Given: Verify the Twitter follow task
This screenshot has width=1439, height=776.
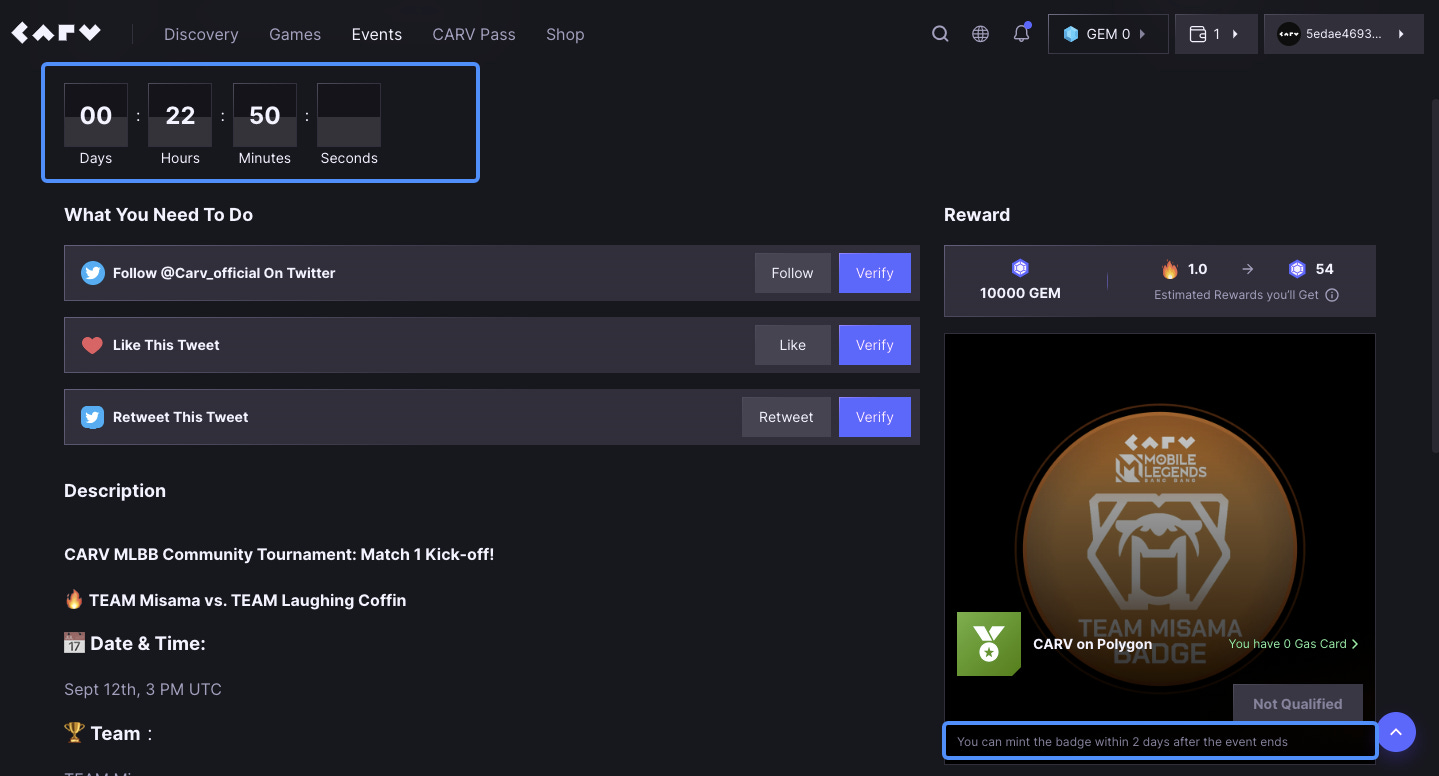Looking at the screenshot, I should point(875,273).
